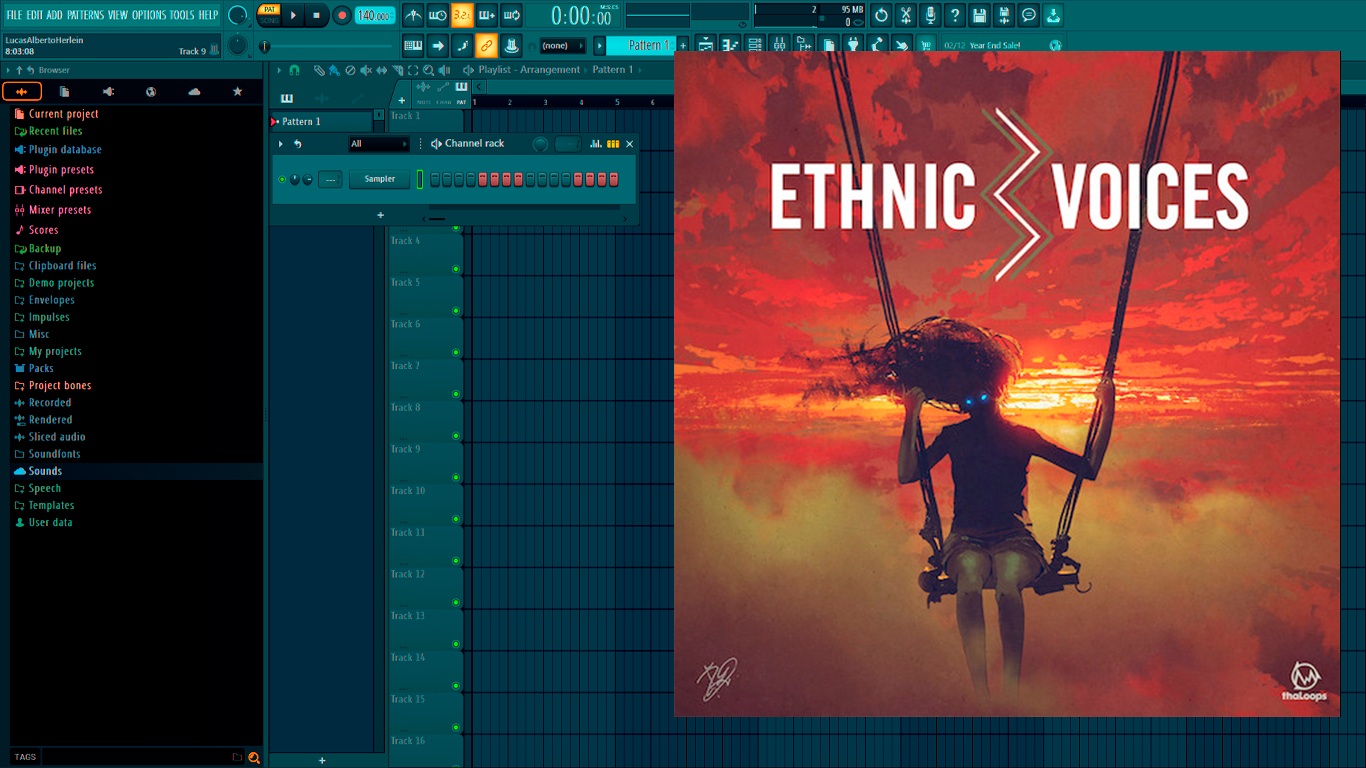The width and height of the screenshot is (1366, 768).
Task: Open the ADD menu
Action: tap(54, 15)
